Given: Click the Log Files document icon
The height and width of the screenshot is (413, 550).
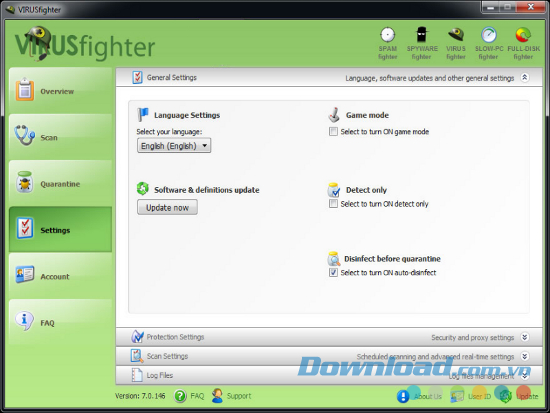Looking at the screenshot, I should point(137,375).
